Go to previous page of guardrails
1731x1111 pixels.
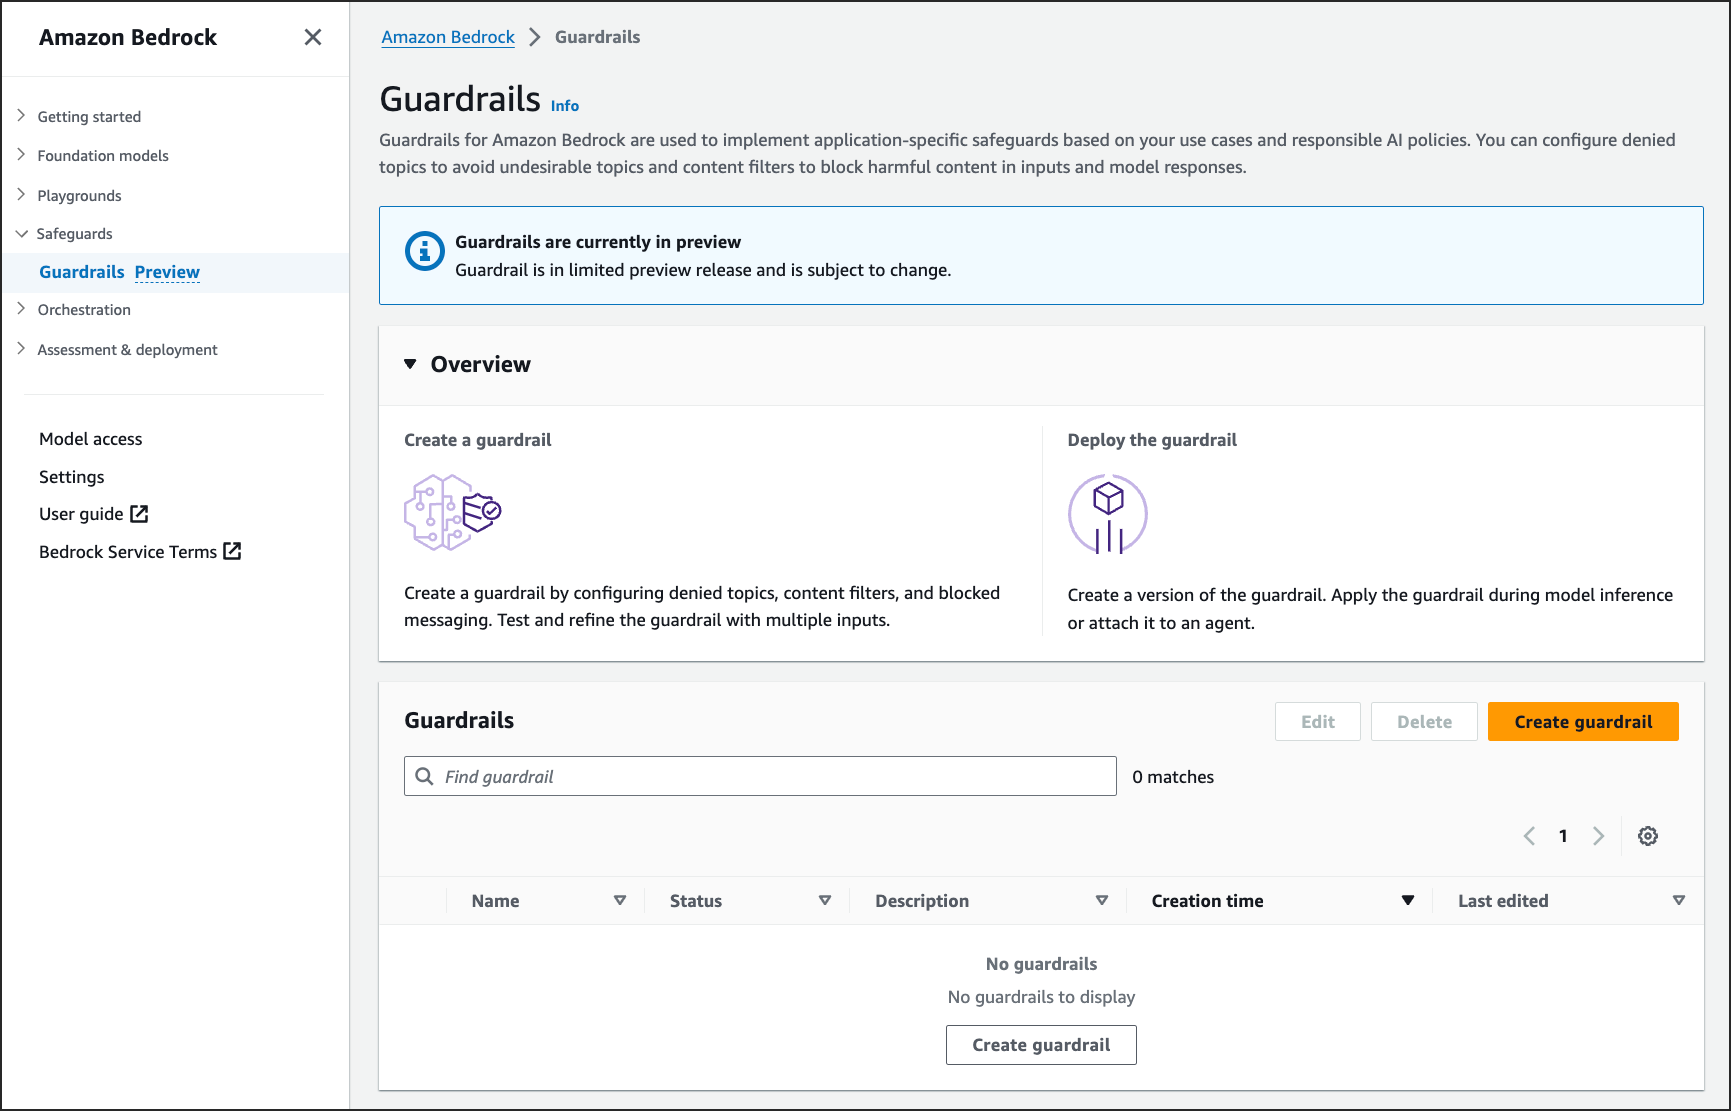click(1529, 836)
